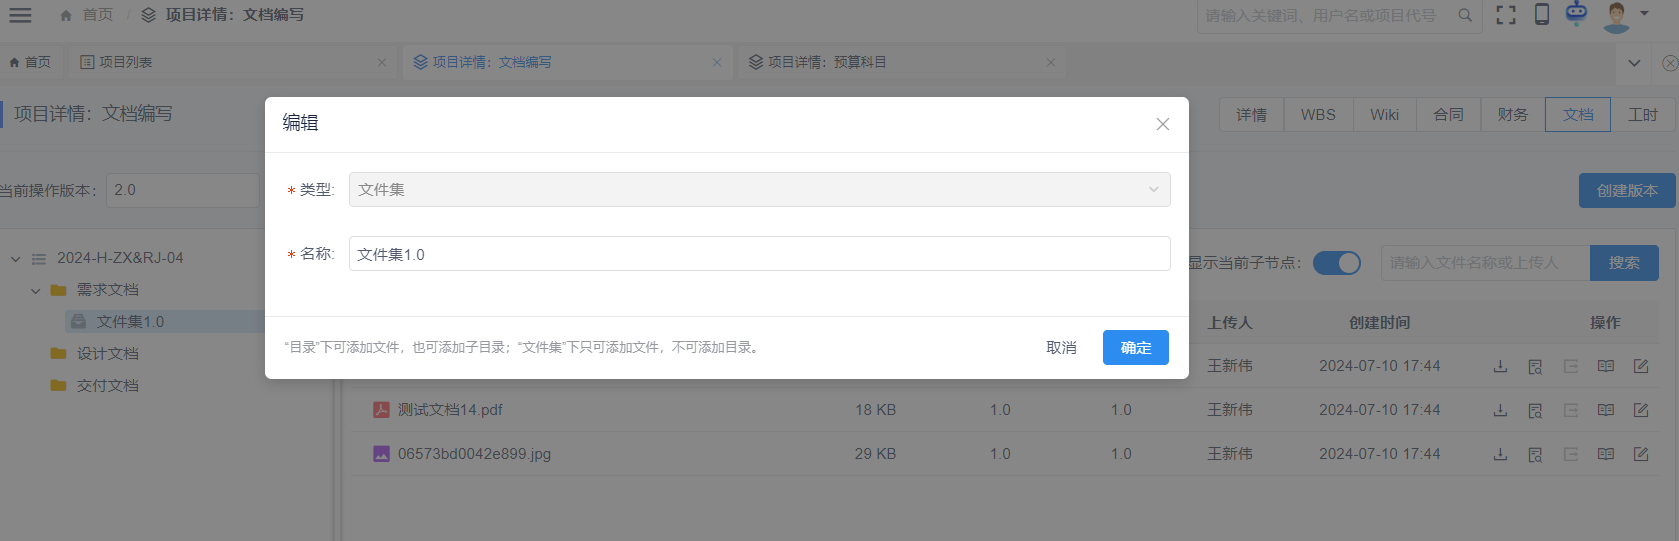The image size is (1679, 541).
Task: Collapse the 需求文档 folder arrow
Action: [35, 291]
